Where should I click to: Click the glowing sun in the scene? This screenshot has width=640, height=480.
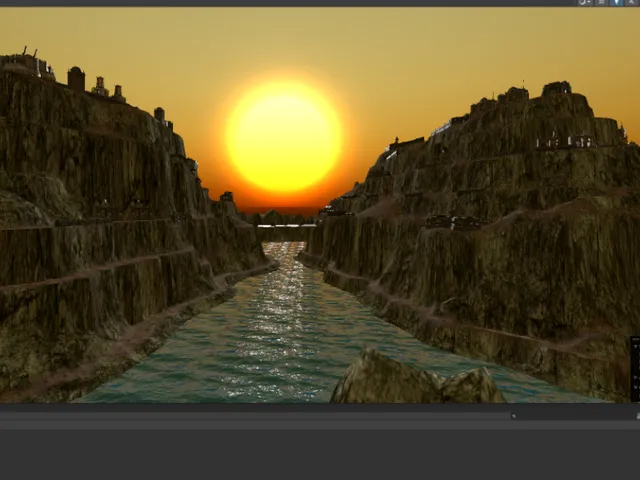(284, 137)
